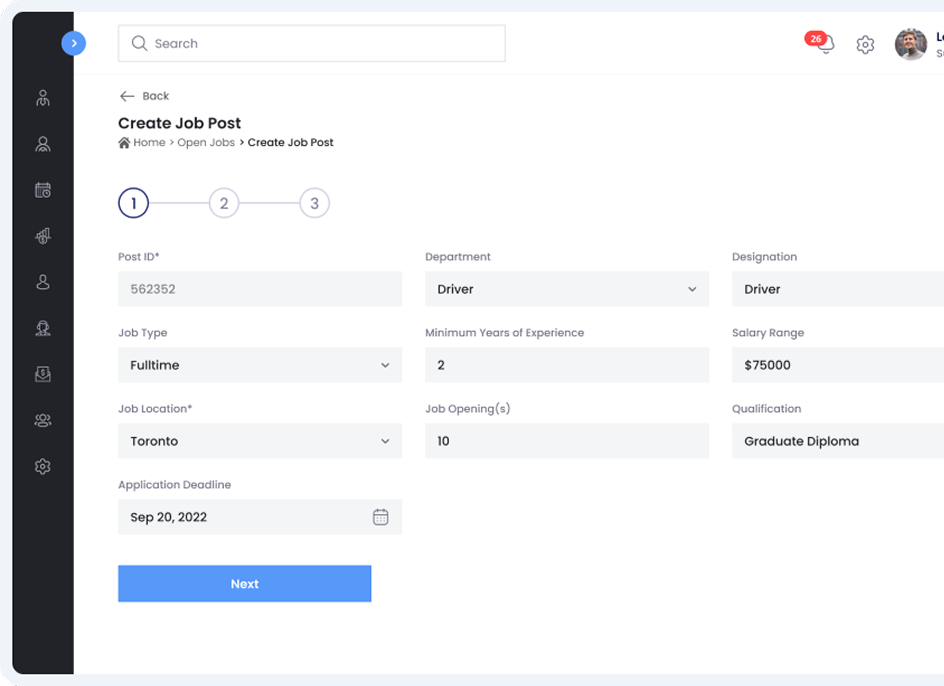Select the attendance calendar icon in sidebar

tap(42, 190)
